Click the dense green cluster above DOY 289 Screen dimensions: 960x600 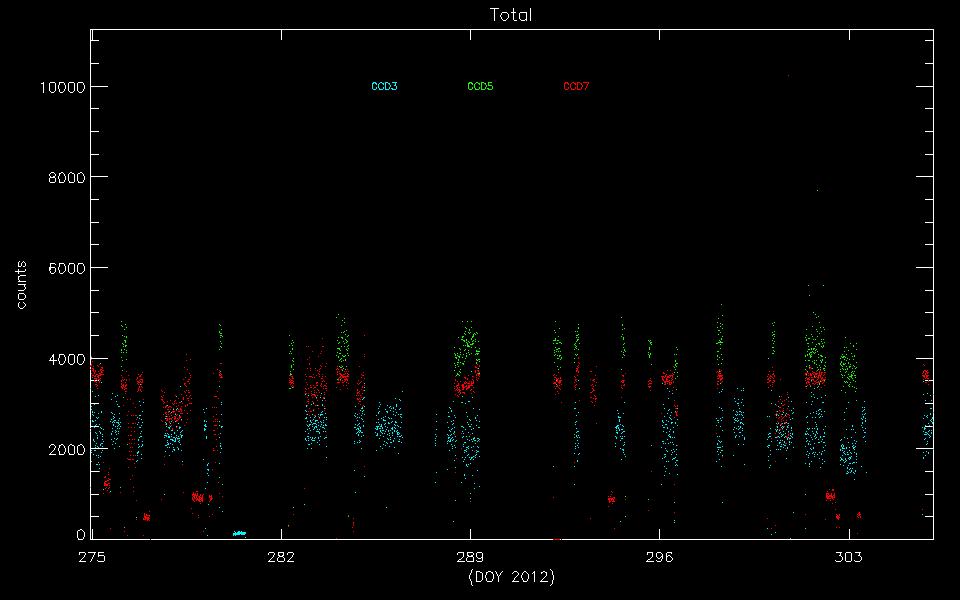click(x=467, y=345)
